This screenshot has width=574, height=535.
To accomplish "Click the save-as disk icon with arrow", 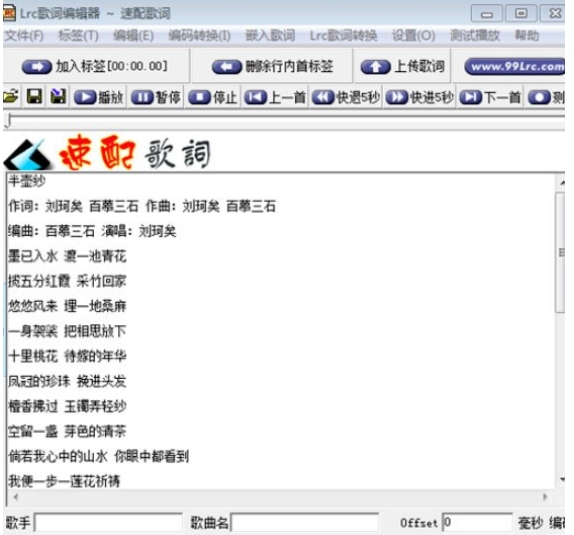I will [58, 97].
